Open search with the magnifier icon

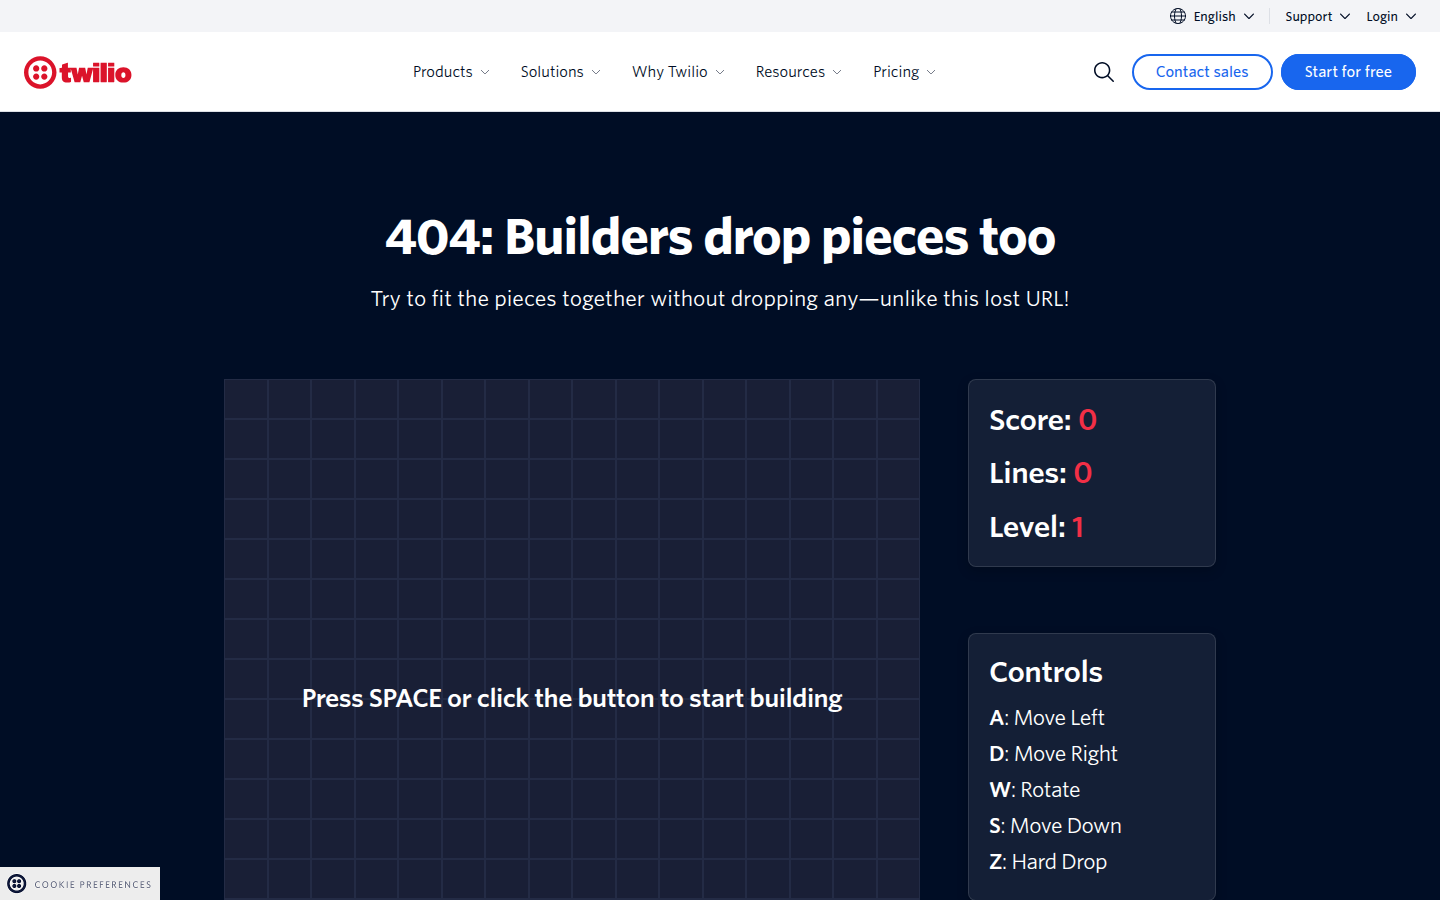pyautogui.click(x=1103, y=72)
